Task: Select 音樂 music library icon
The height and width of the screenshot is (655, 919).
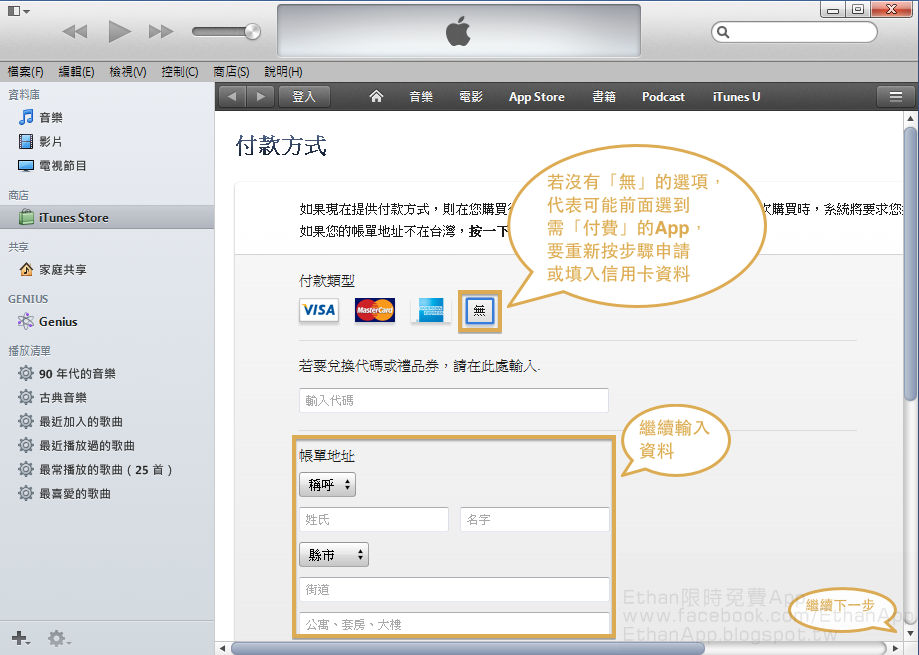Action: 26,117
